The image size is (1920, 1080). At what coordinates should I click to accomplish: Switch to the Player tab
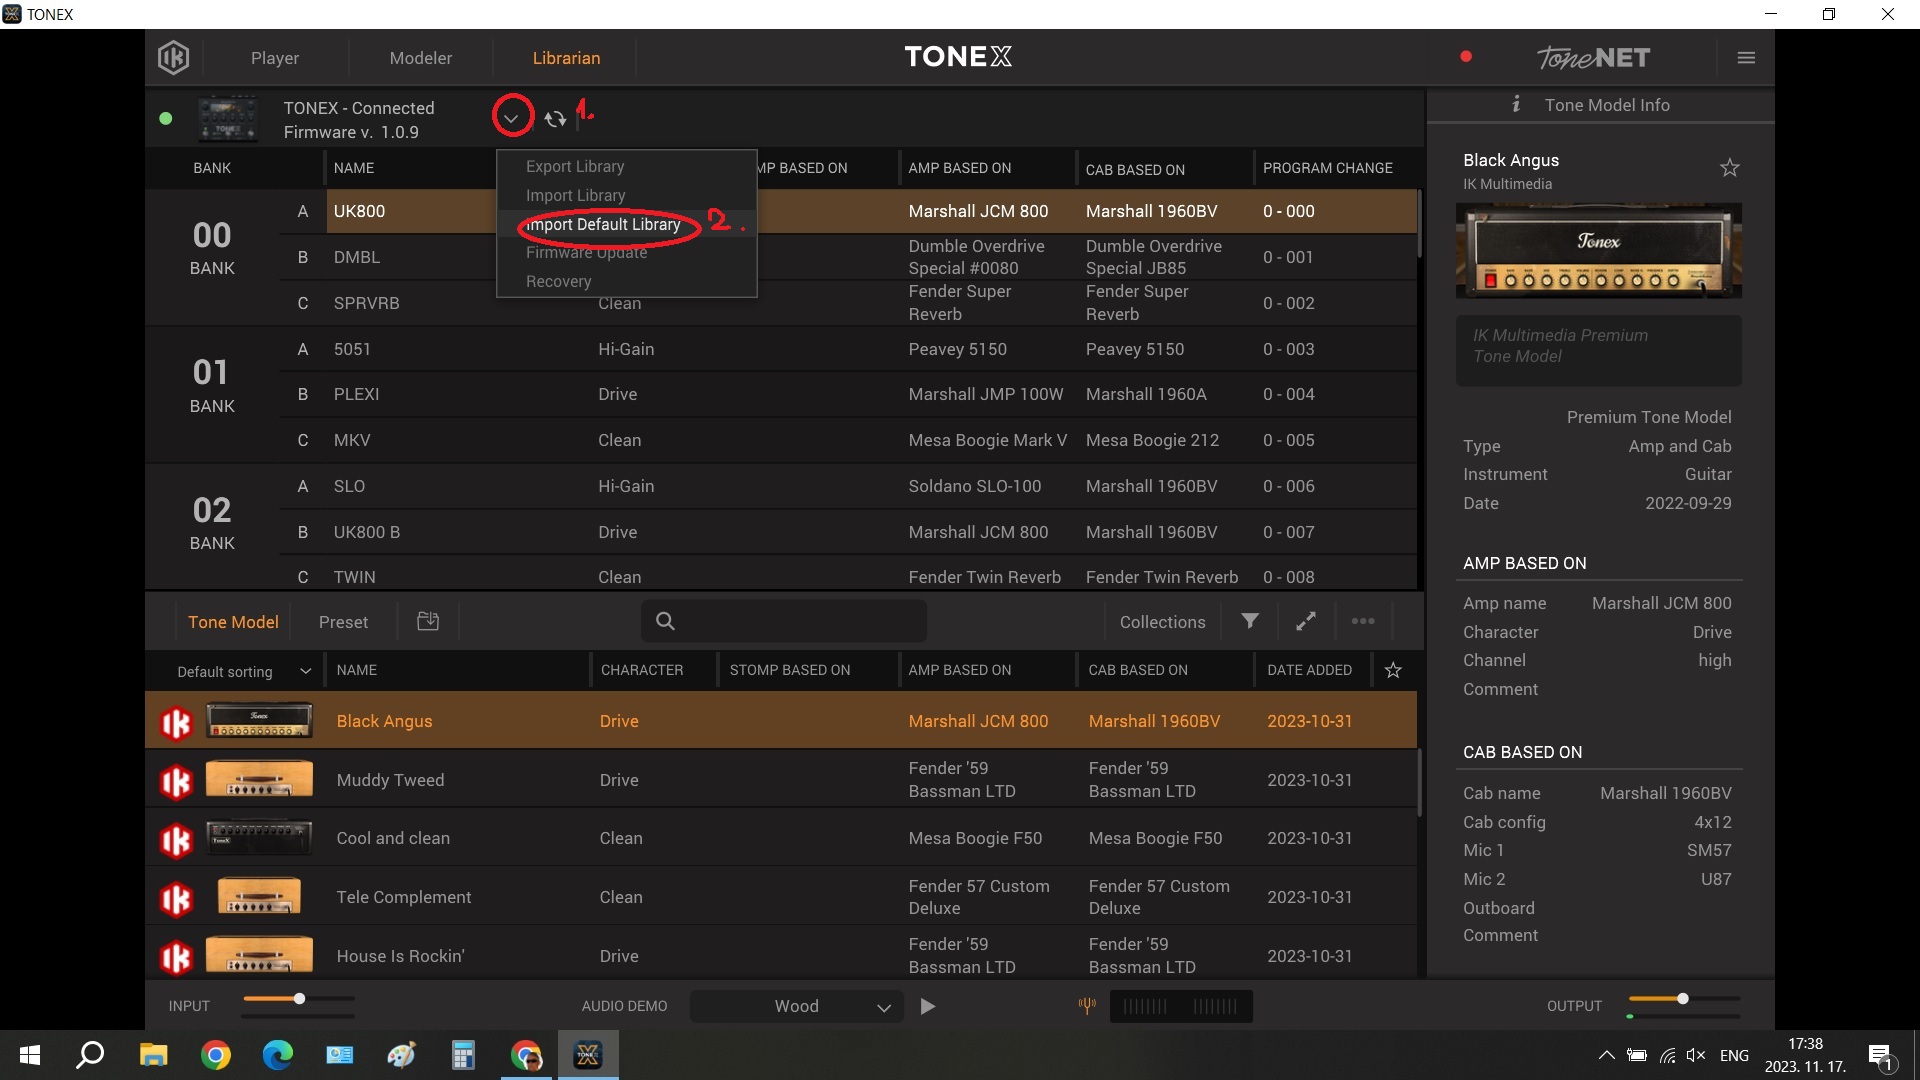point(275,58)
